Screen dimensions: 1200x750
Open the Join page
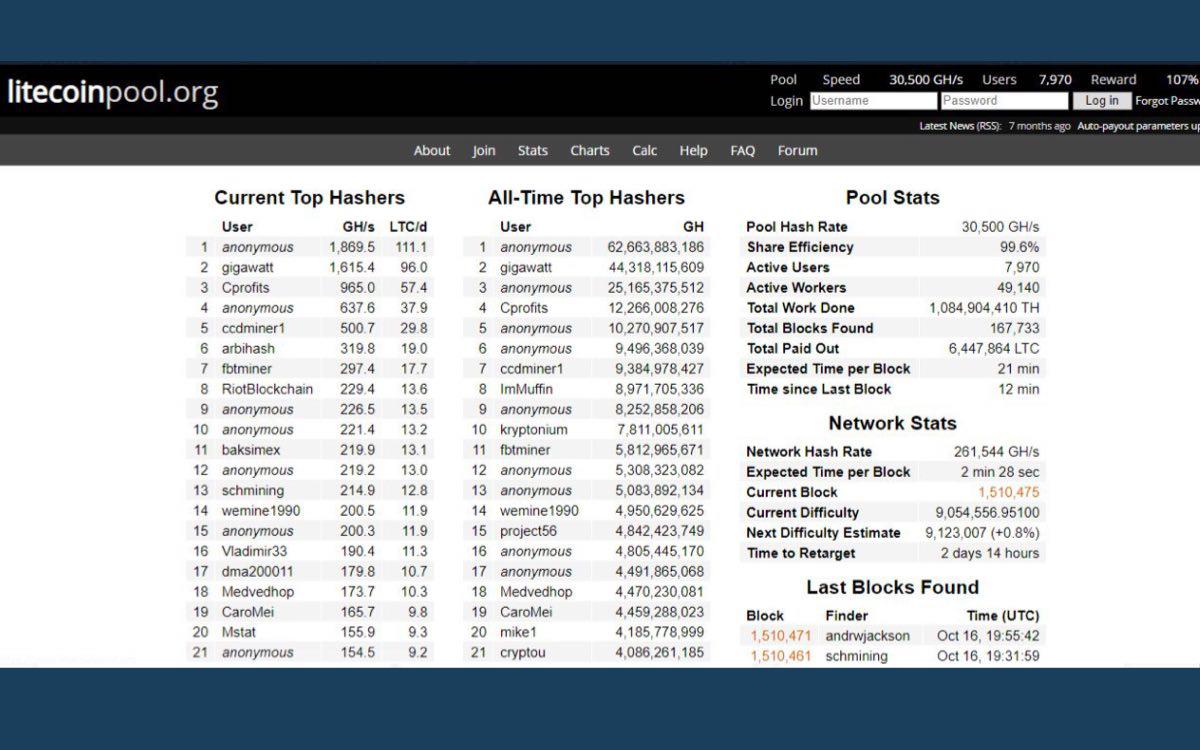[x=484, y=151]
